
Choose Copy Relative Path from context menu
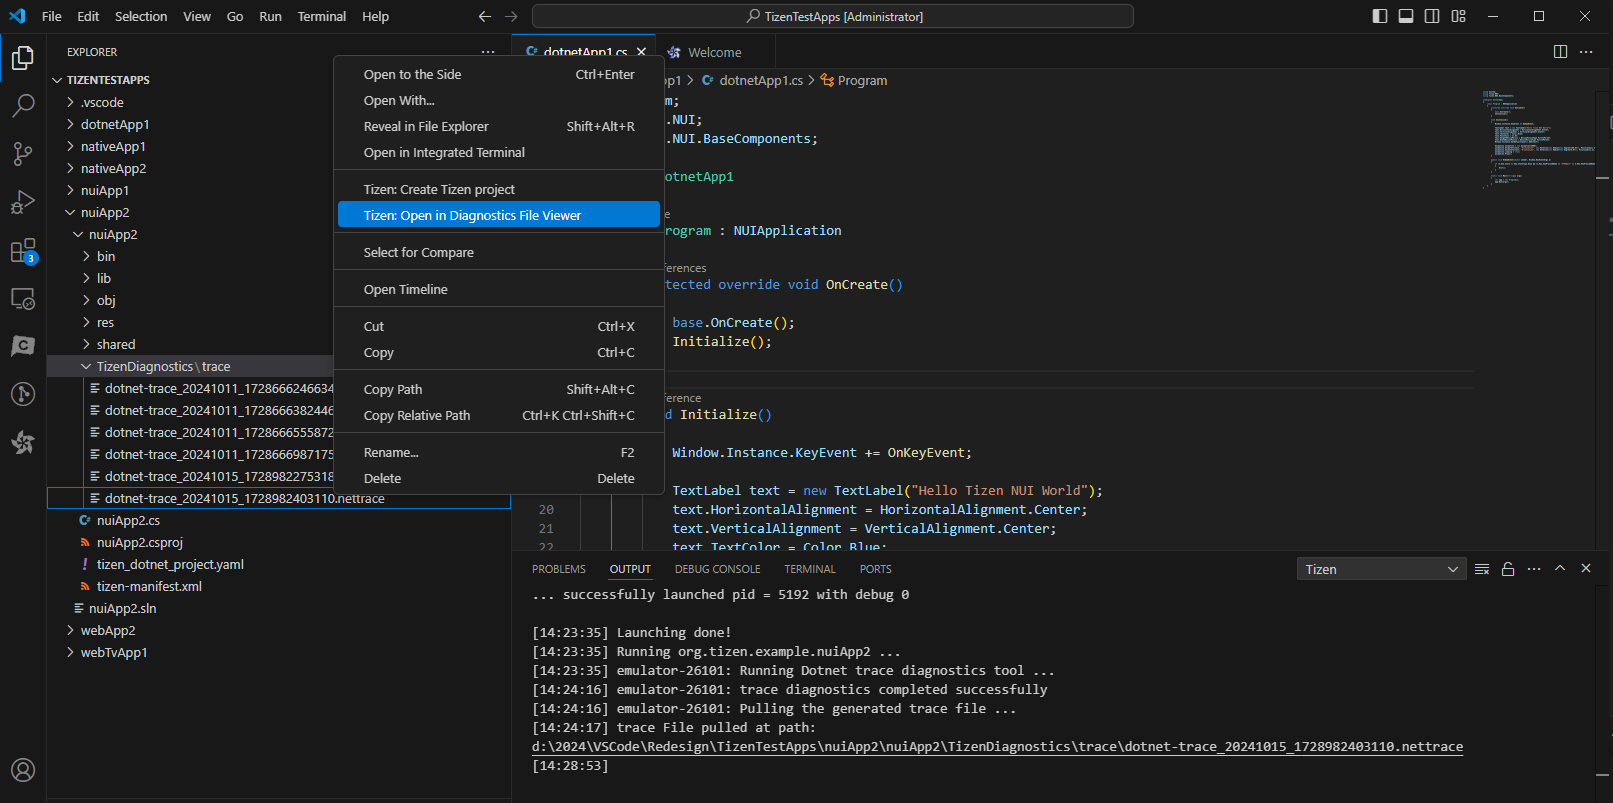coord(417,415)
